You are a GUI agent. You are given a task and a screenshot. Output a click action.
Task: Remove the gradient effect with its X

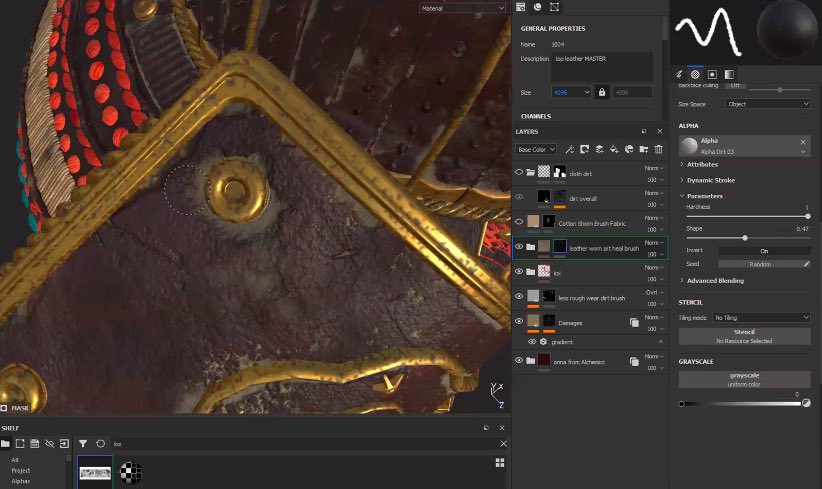(x=660, y=342)
